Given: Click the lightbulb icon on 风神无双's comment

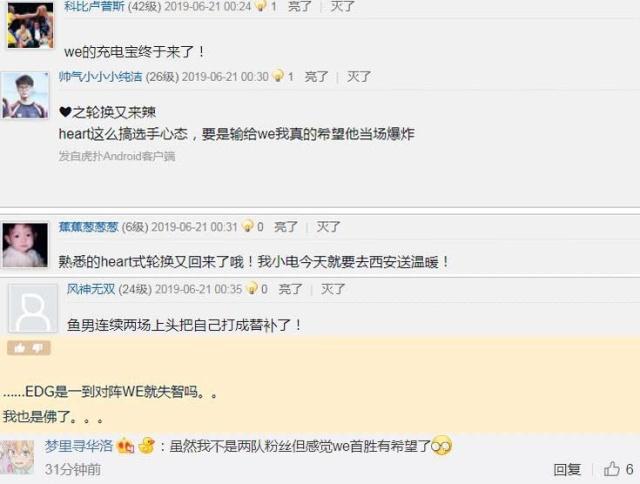Looking at the screenshot, I should point(252,288).
